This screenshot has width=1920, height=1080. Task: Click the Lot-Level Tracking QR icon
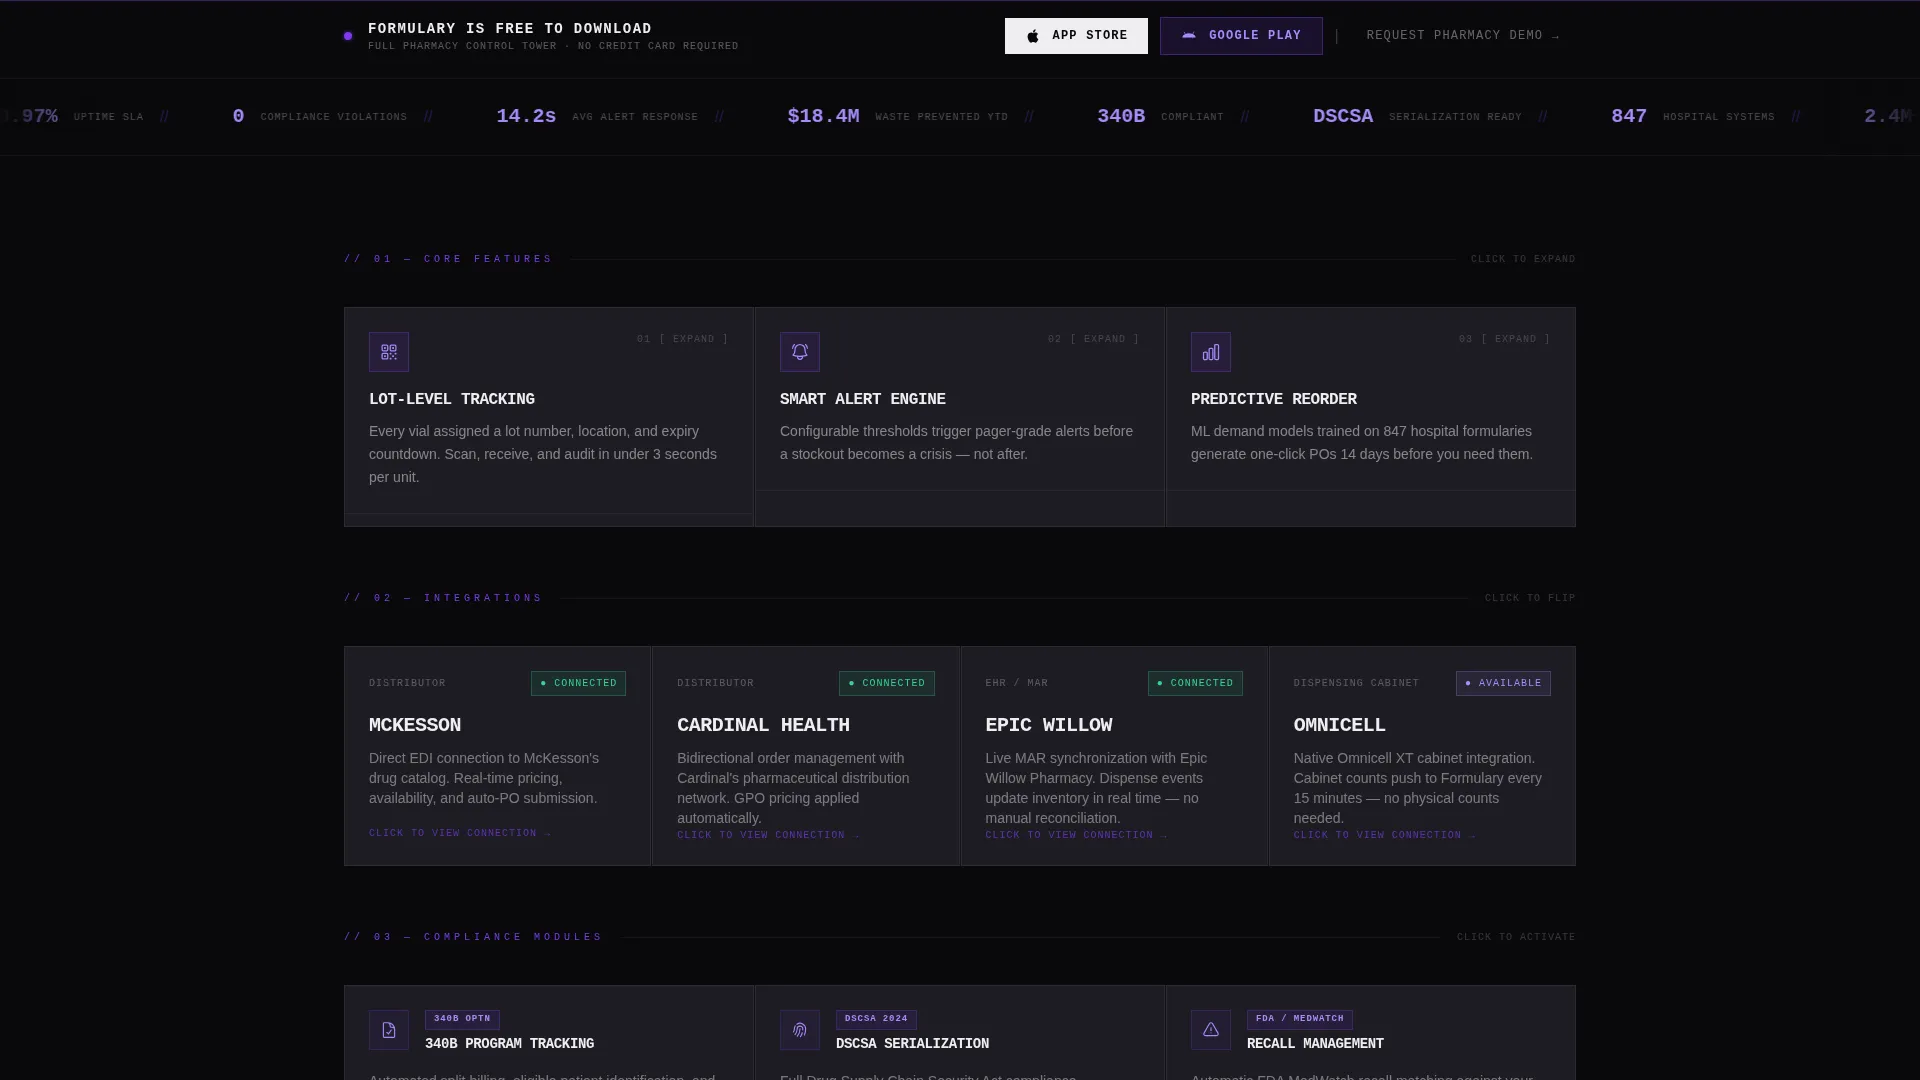(x=389, y=352)
